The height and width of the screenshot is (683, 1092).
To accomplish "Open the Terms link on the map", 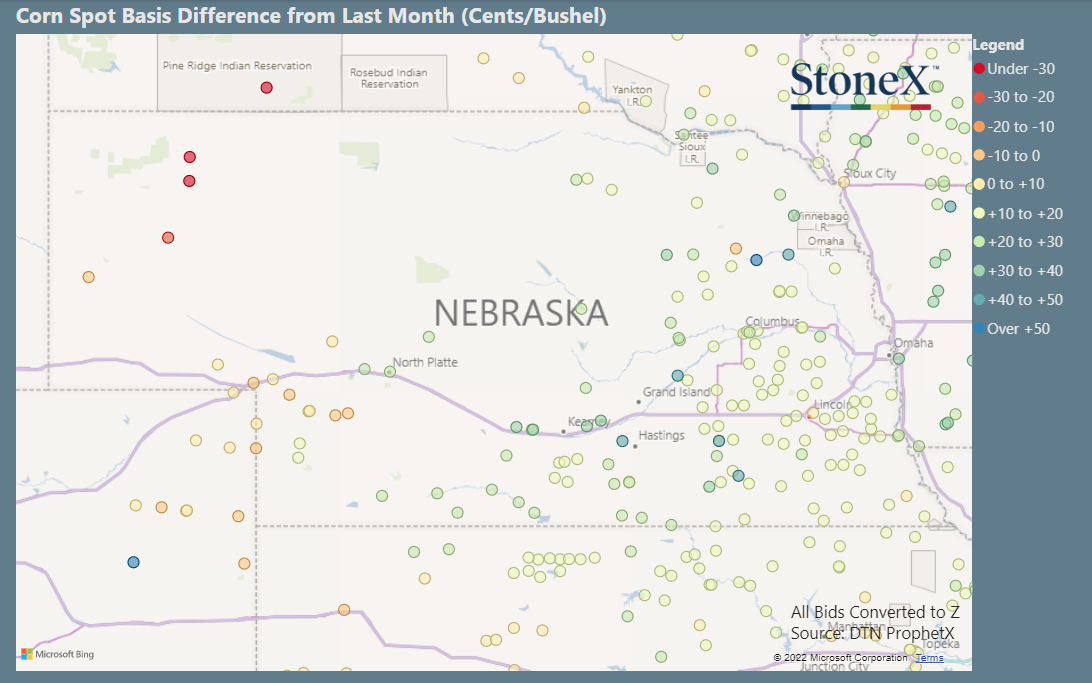I will [x=929, y=658].
